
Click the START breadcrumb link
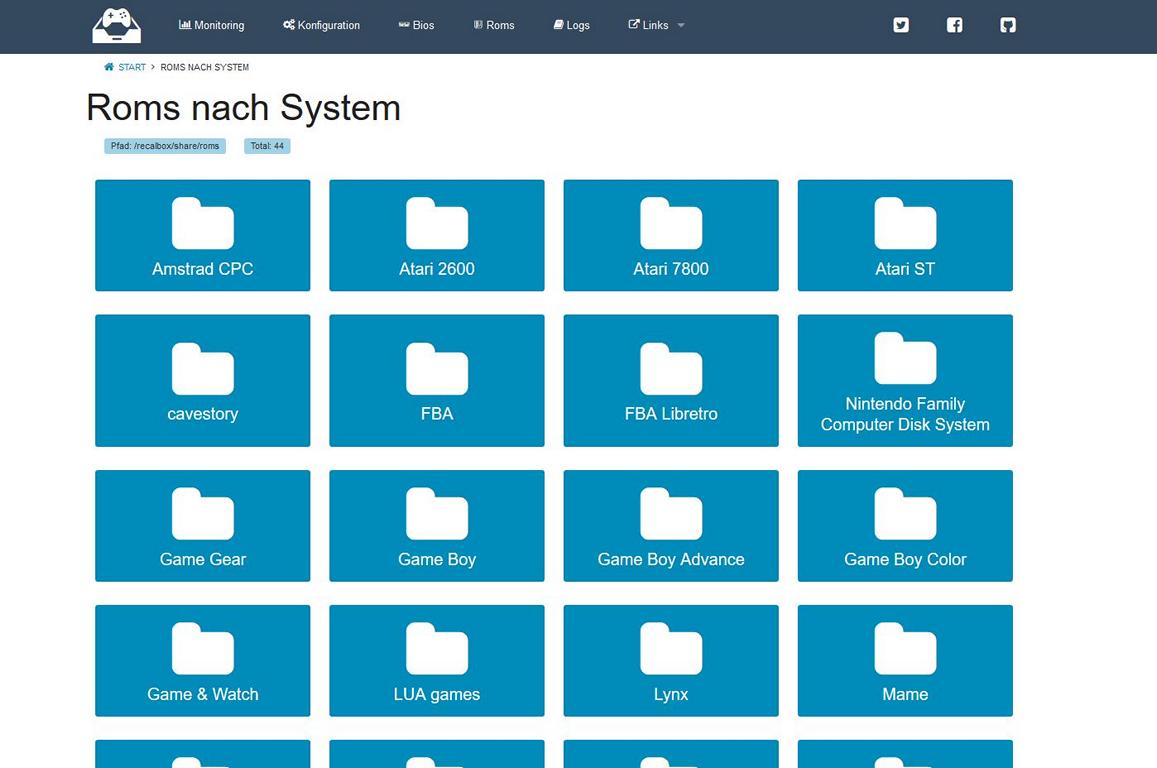132,67
